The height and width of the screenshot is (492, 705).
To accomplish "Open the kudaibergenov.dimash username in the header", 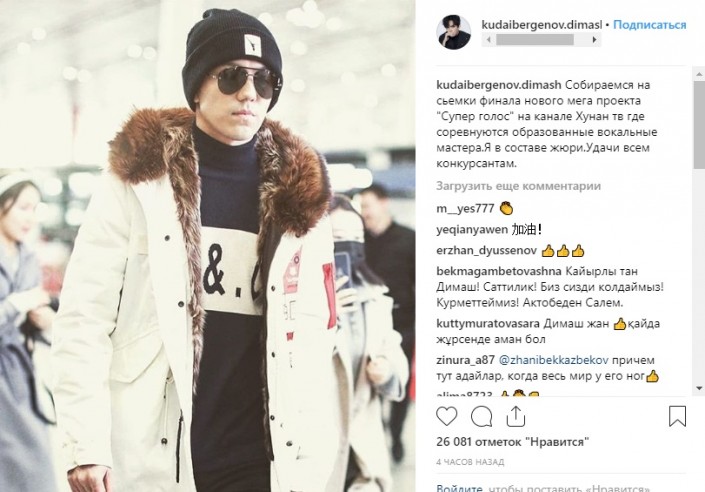I will (541, 25).
